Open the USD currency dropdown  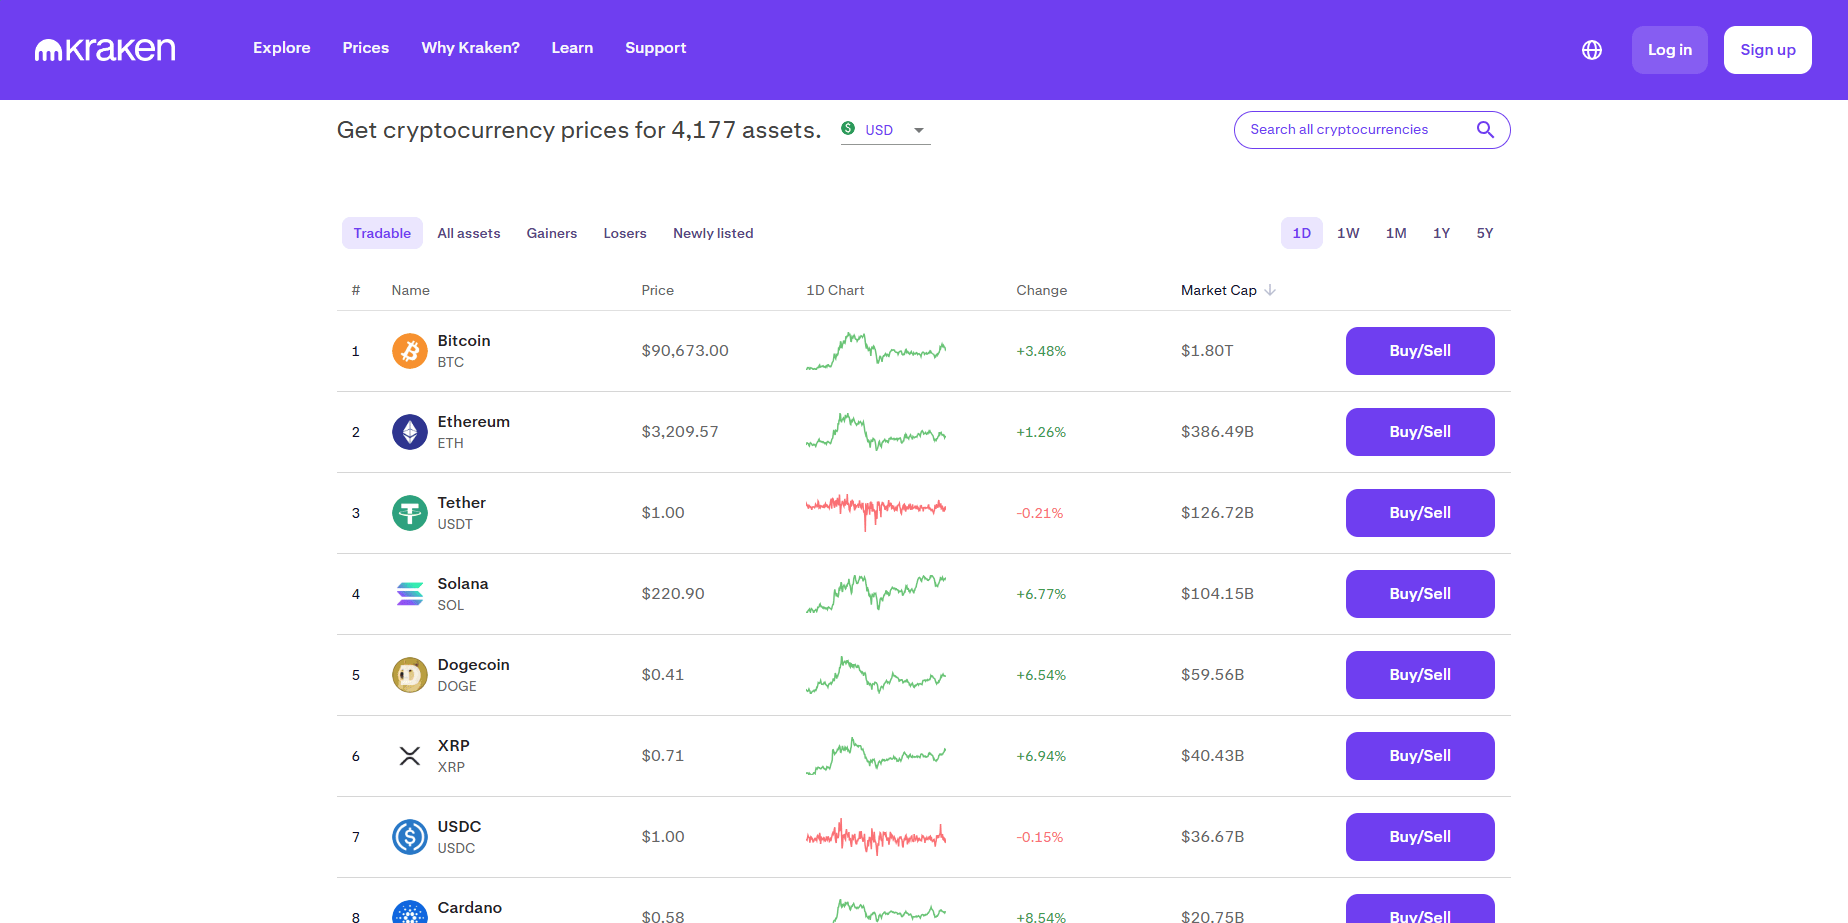pos(886,130)
